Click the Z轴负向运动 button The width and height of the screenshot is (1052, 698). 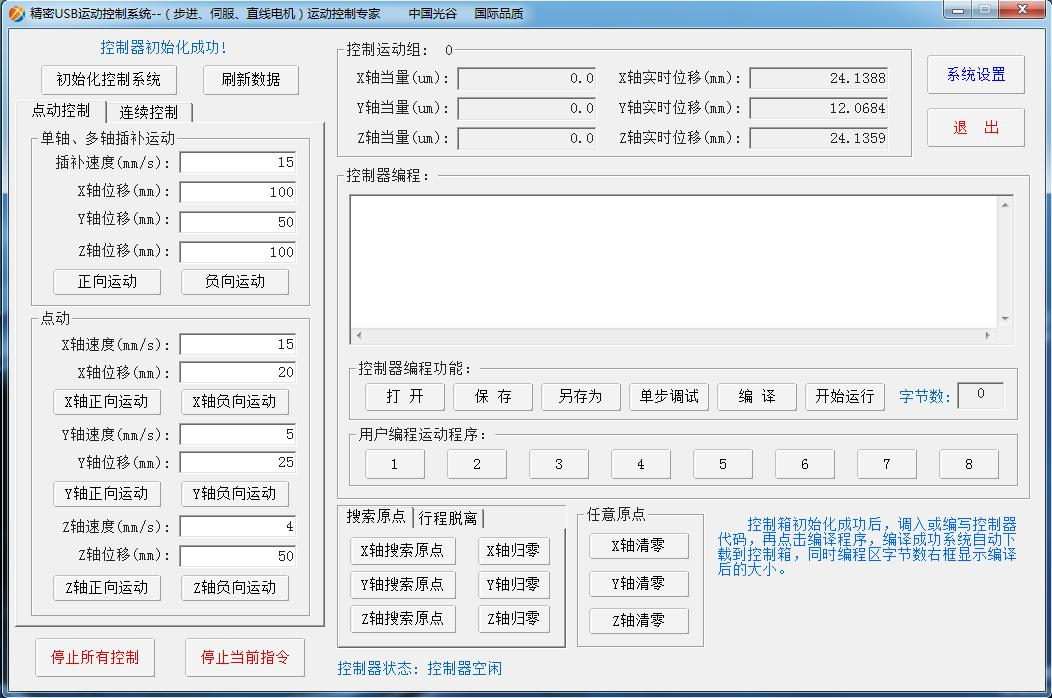(x=235, y=588)
